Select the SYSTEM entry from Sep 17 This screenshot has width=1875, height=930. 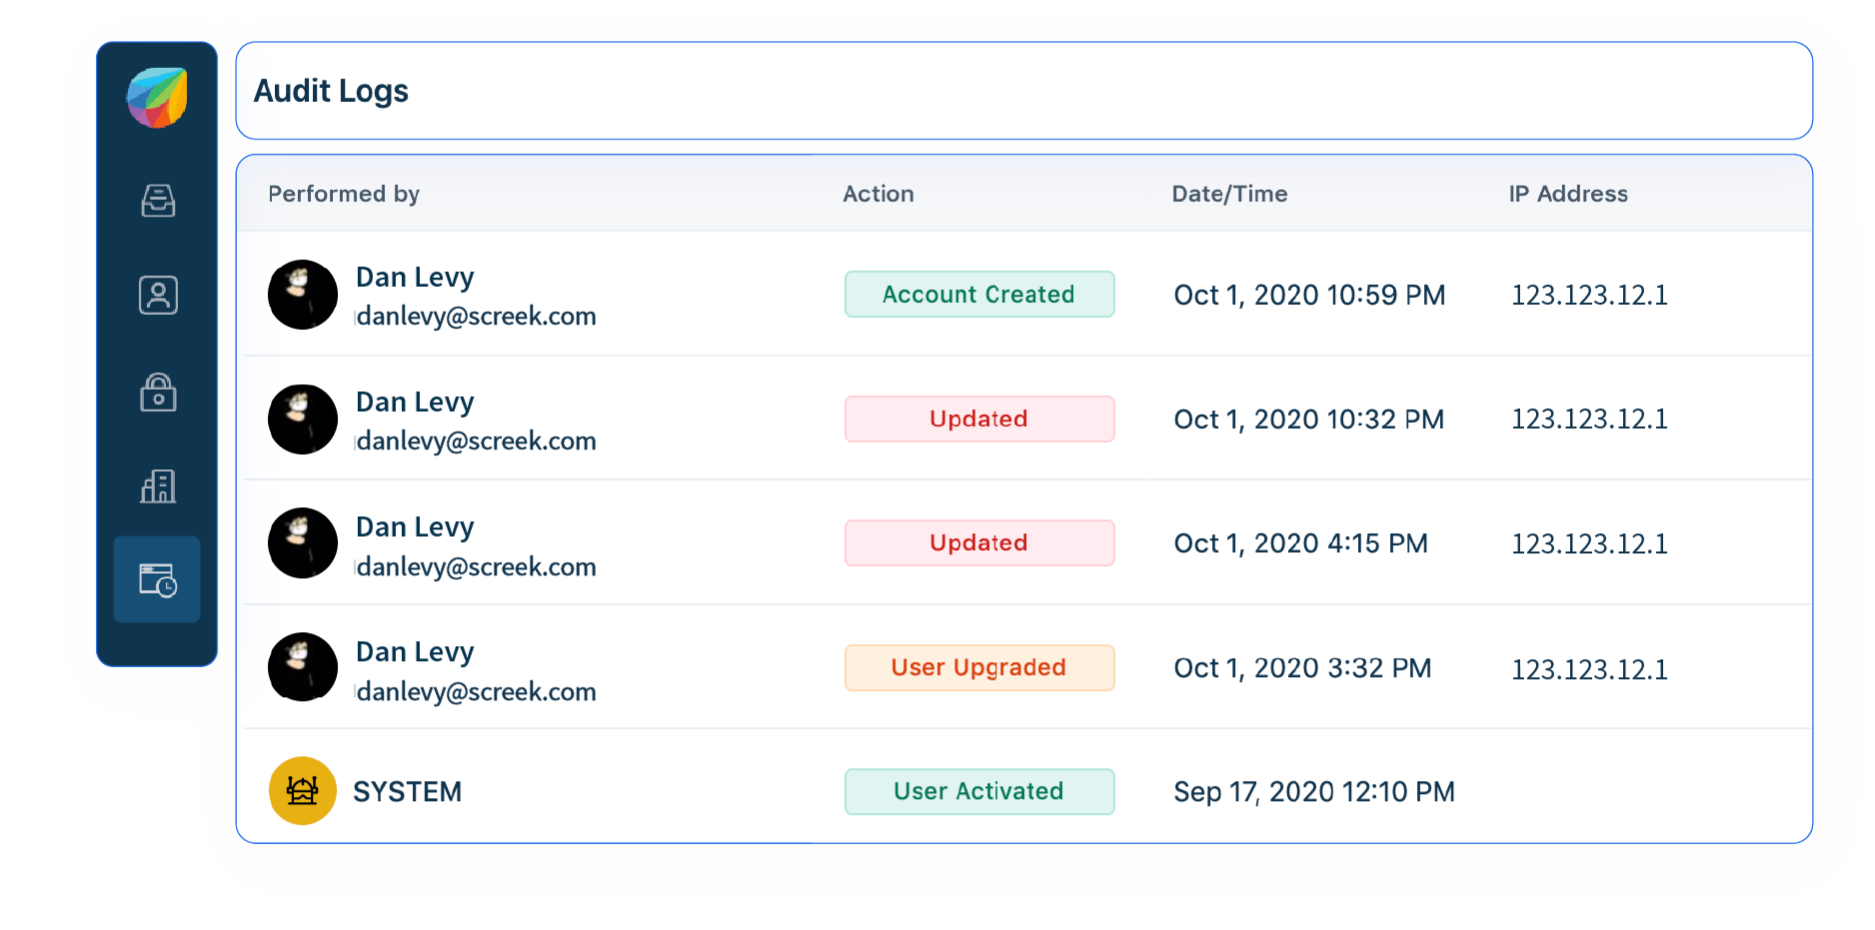(x=407, y=790)
